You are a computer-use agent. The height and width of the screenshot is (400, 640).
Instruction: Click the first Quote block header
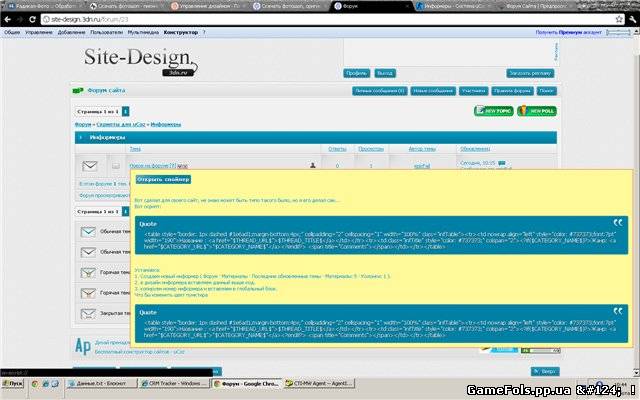[148, 224]
